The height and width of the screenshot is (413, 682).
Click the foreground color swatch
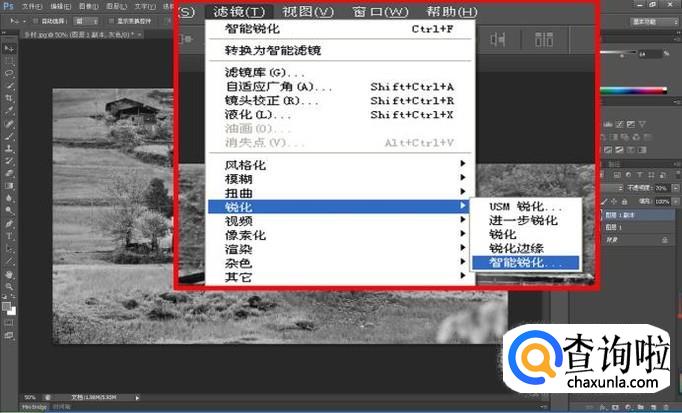7,306
